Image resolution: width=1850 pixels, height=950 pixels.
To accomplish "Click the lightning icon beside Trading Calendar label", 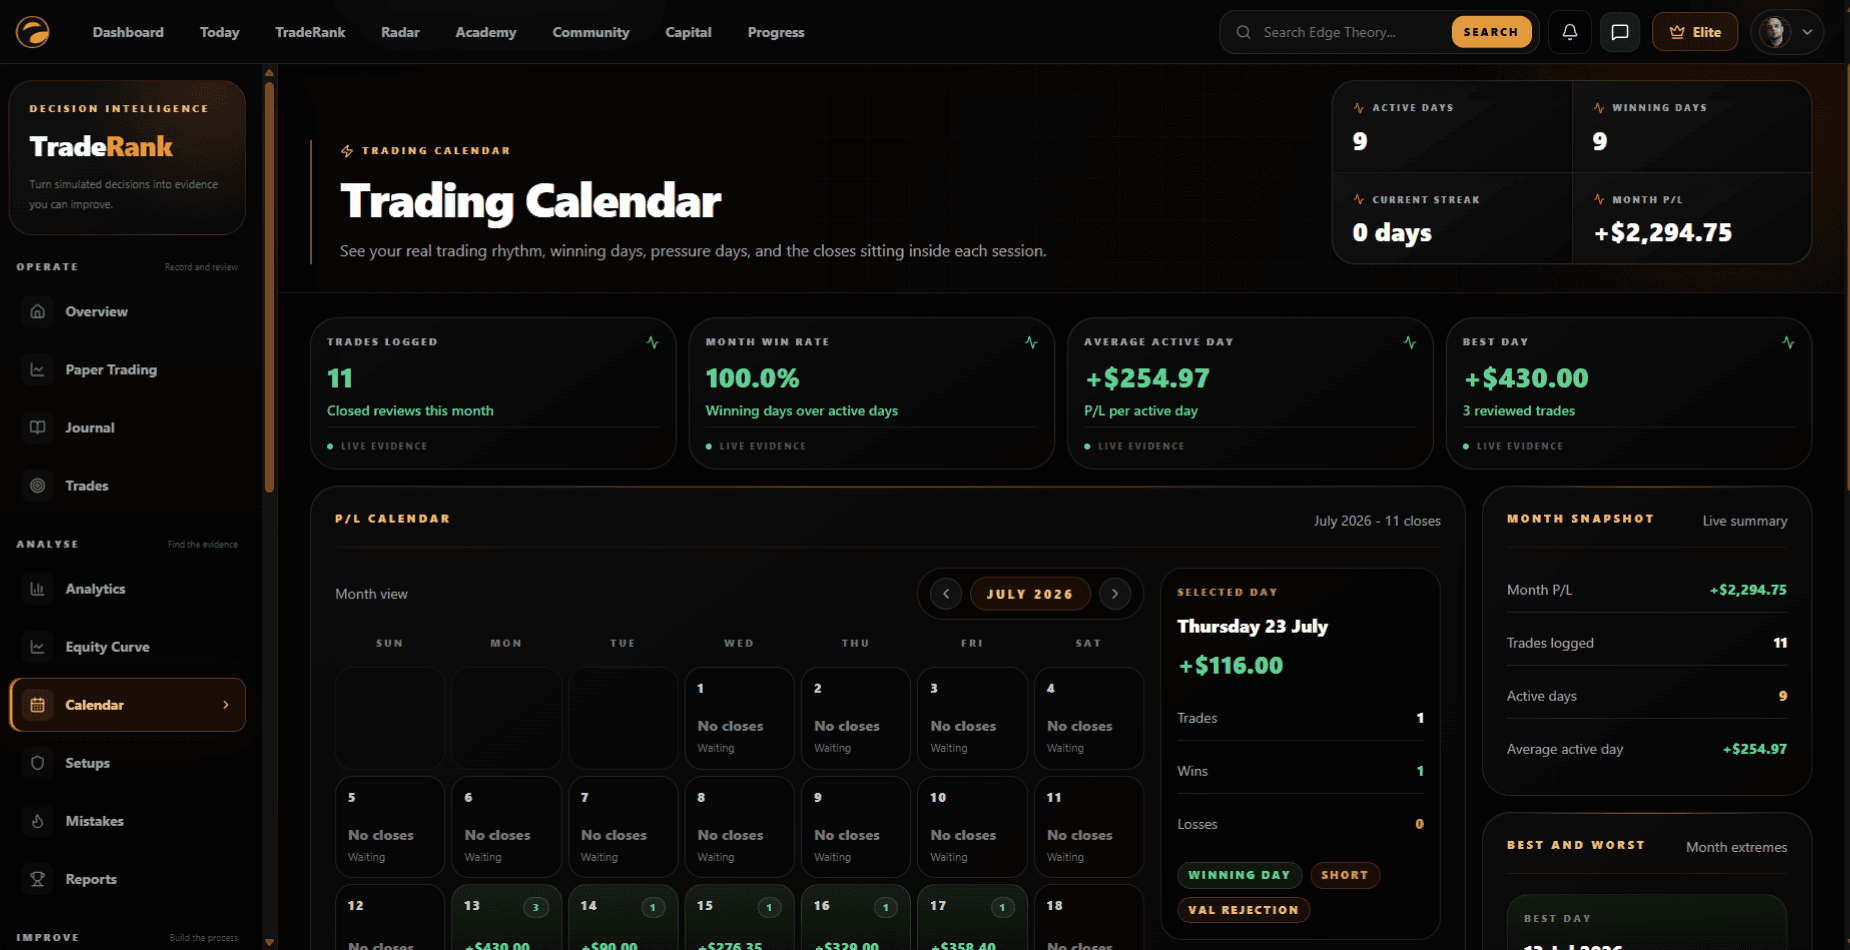I will [x=347, y=151].
